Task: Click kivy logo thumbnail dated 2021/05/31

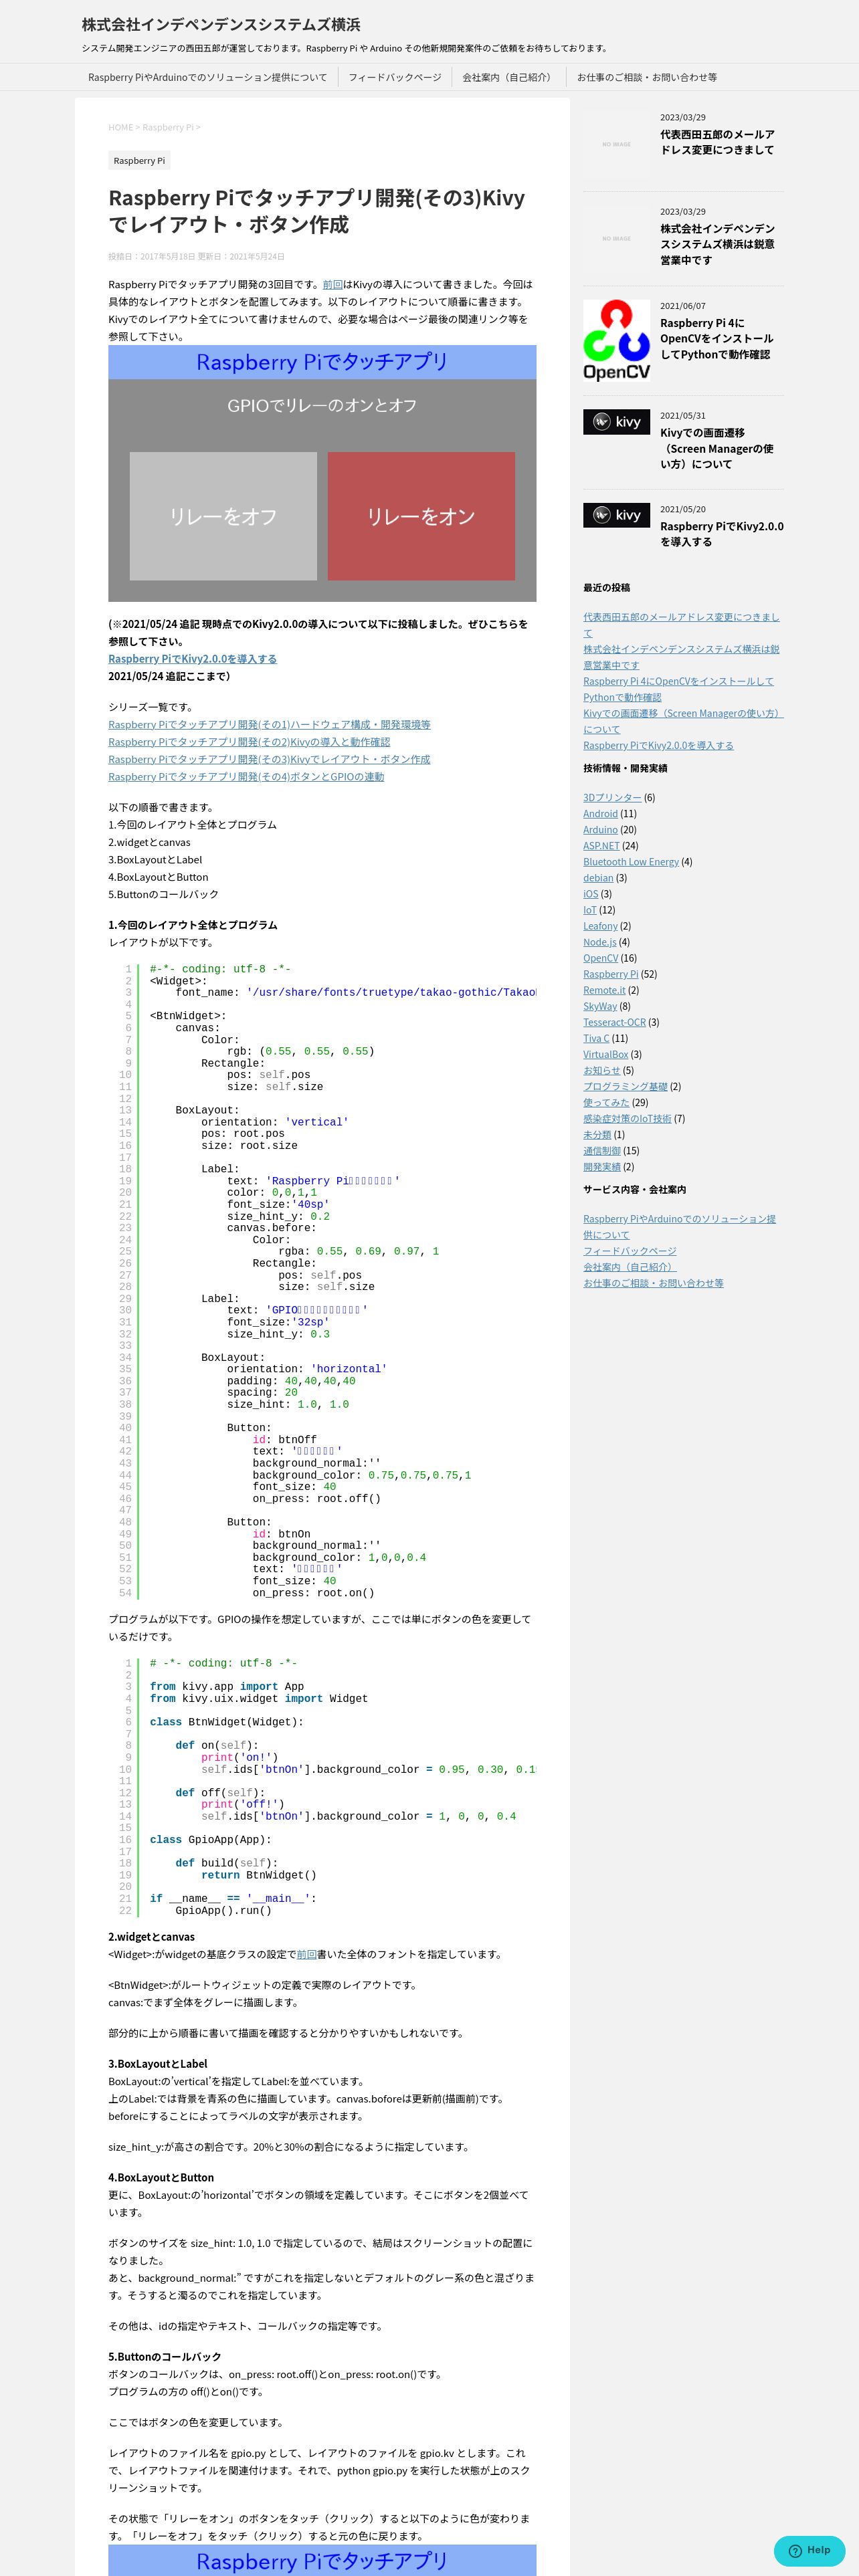Action: pyautogui.click(x=616, y=422)
